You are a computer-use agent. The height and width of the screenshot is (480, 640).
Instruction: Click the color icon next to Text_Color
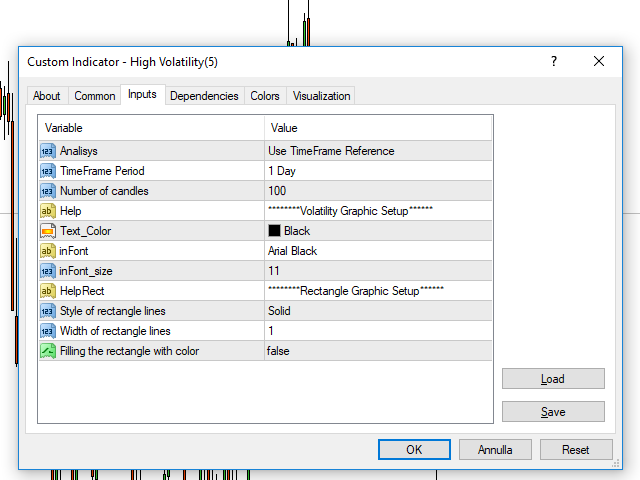click(x=47, y=231)
